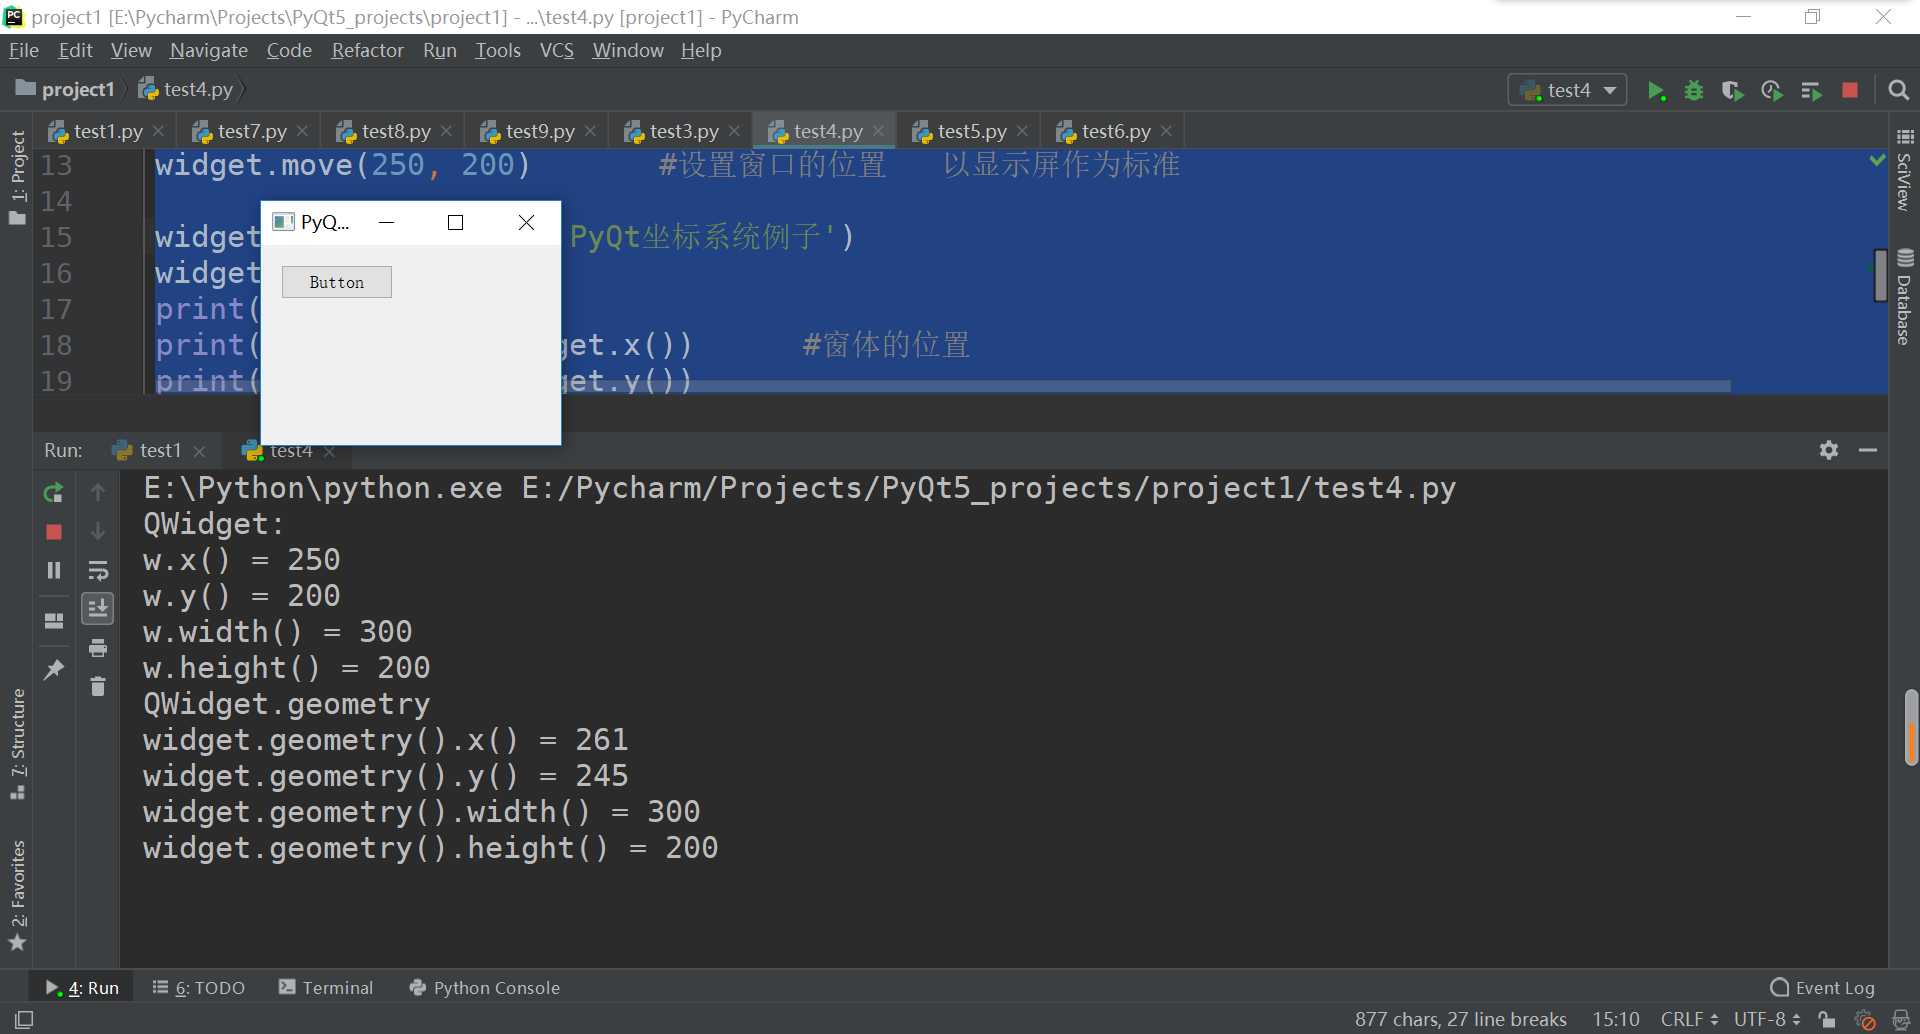
Task: Change file encoding UTF-8 in status bar
Action: [1767, 1019]
